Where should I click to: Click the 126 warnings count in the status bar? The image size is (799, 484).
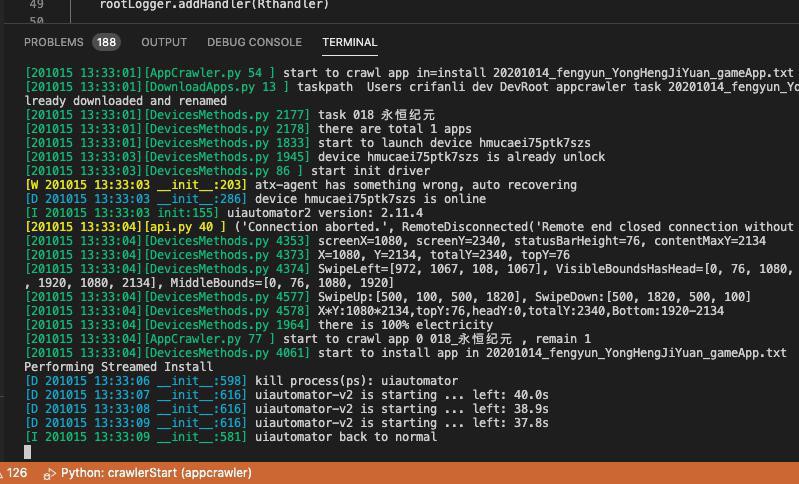click(x=17, y=473)
